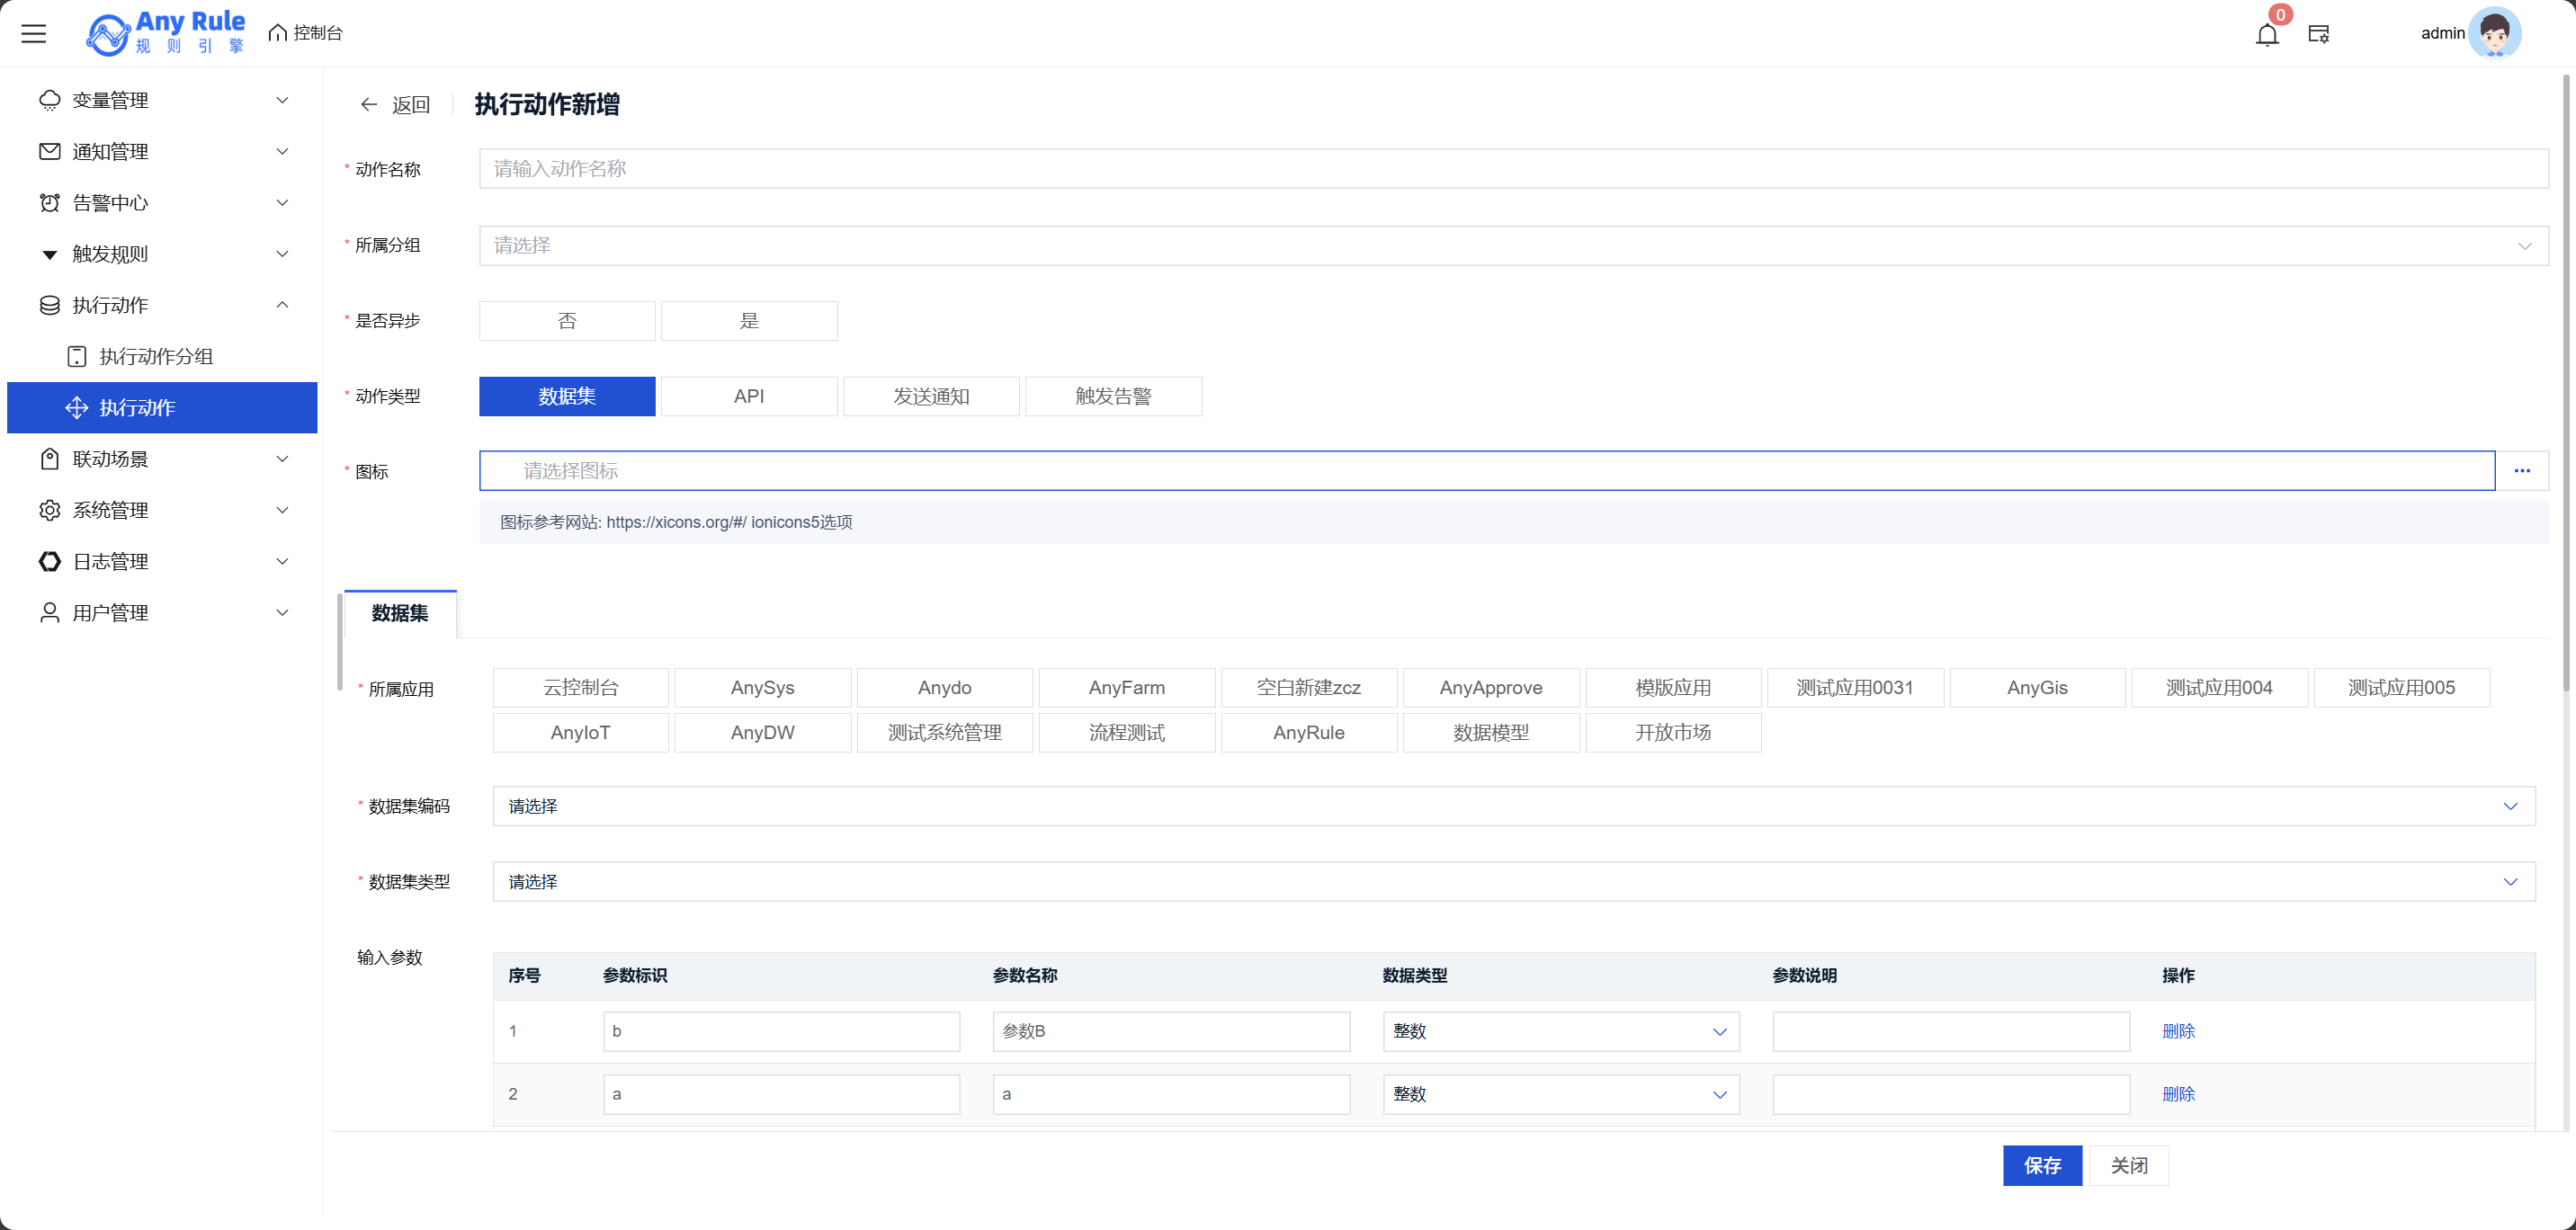
Task: Click the 控制台 home icon
Action: [x=278, y=34]
